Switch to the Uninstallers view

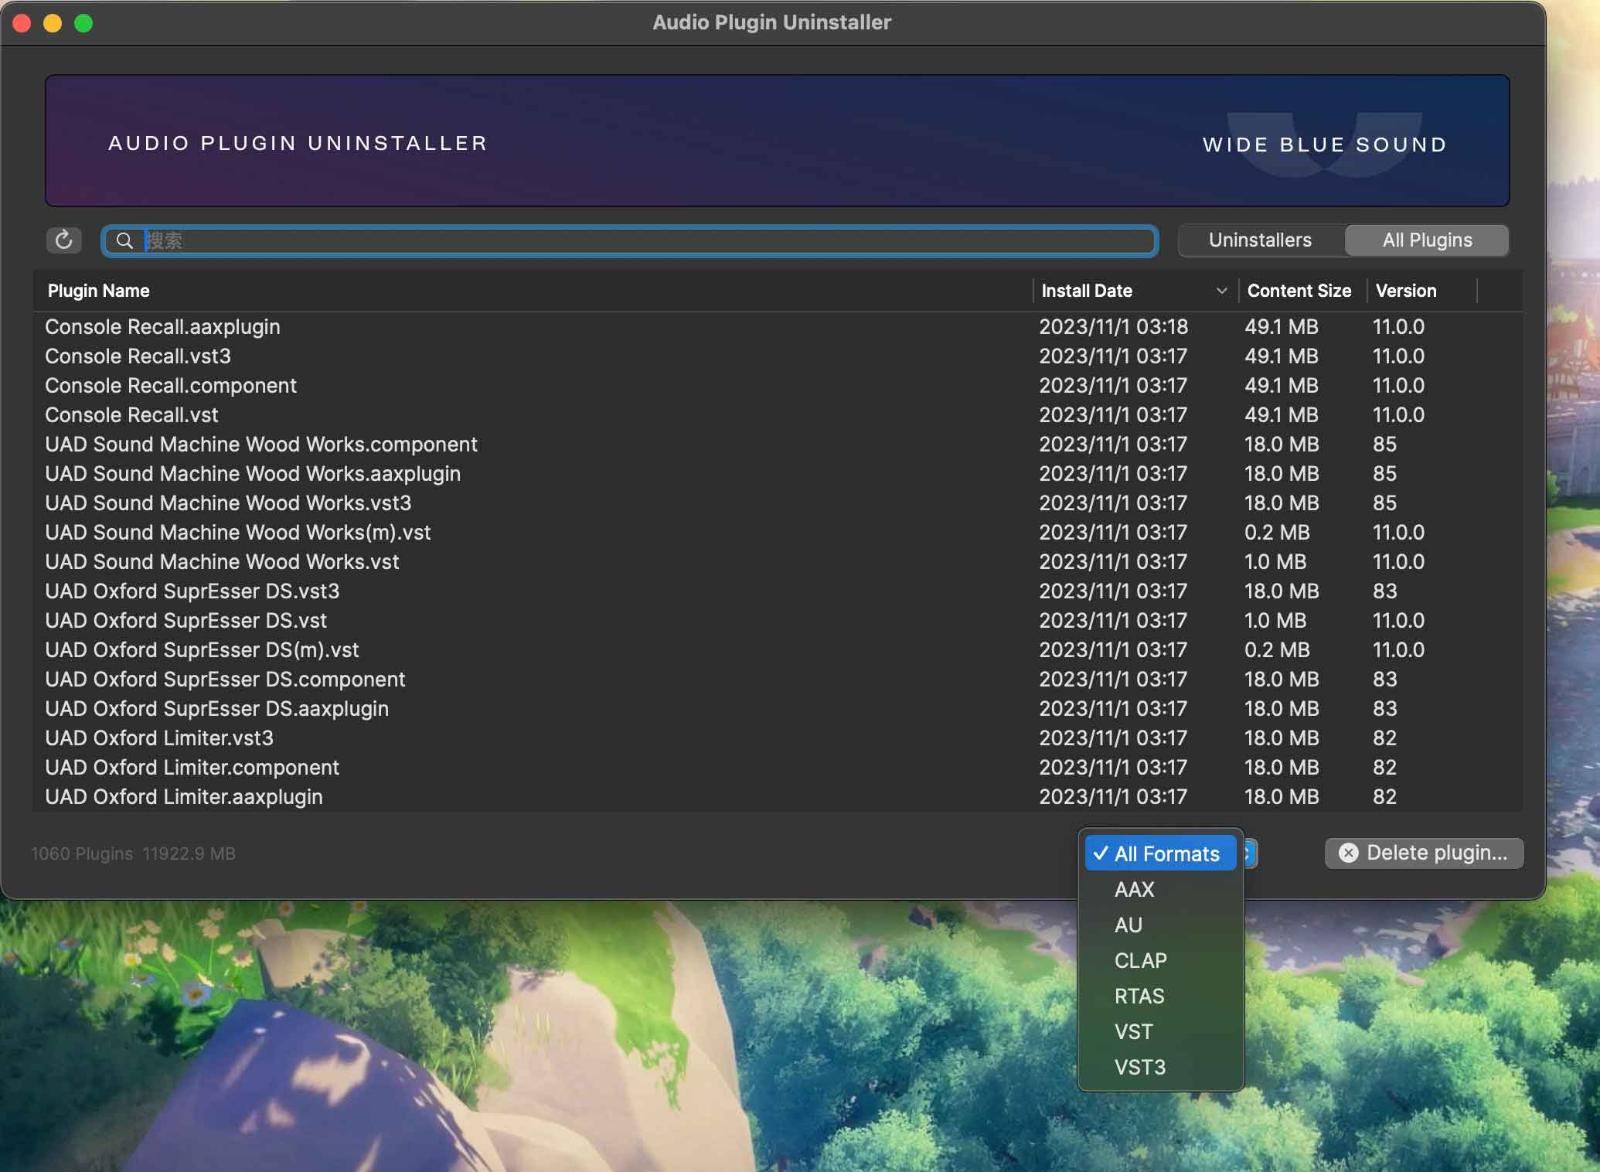pyautogui.click(x=1260, y=240)
